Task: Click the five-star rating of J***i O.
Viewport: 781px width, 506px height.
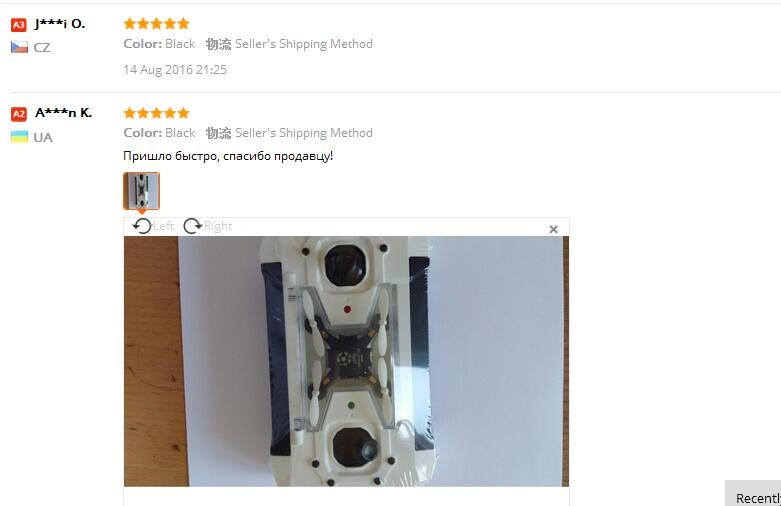Action: [x=156, y=23]
